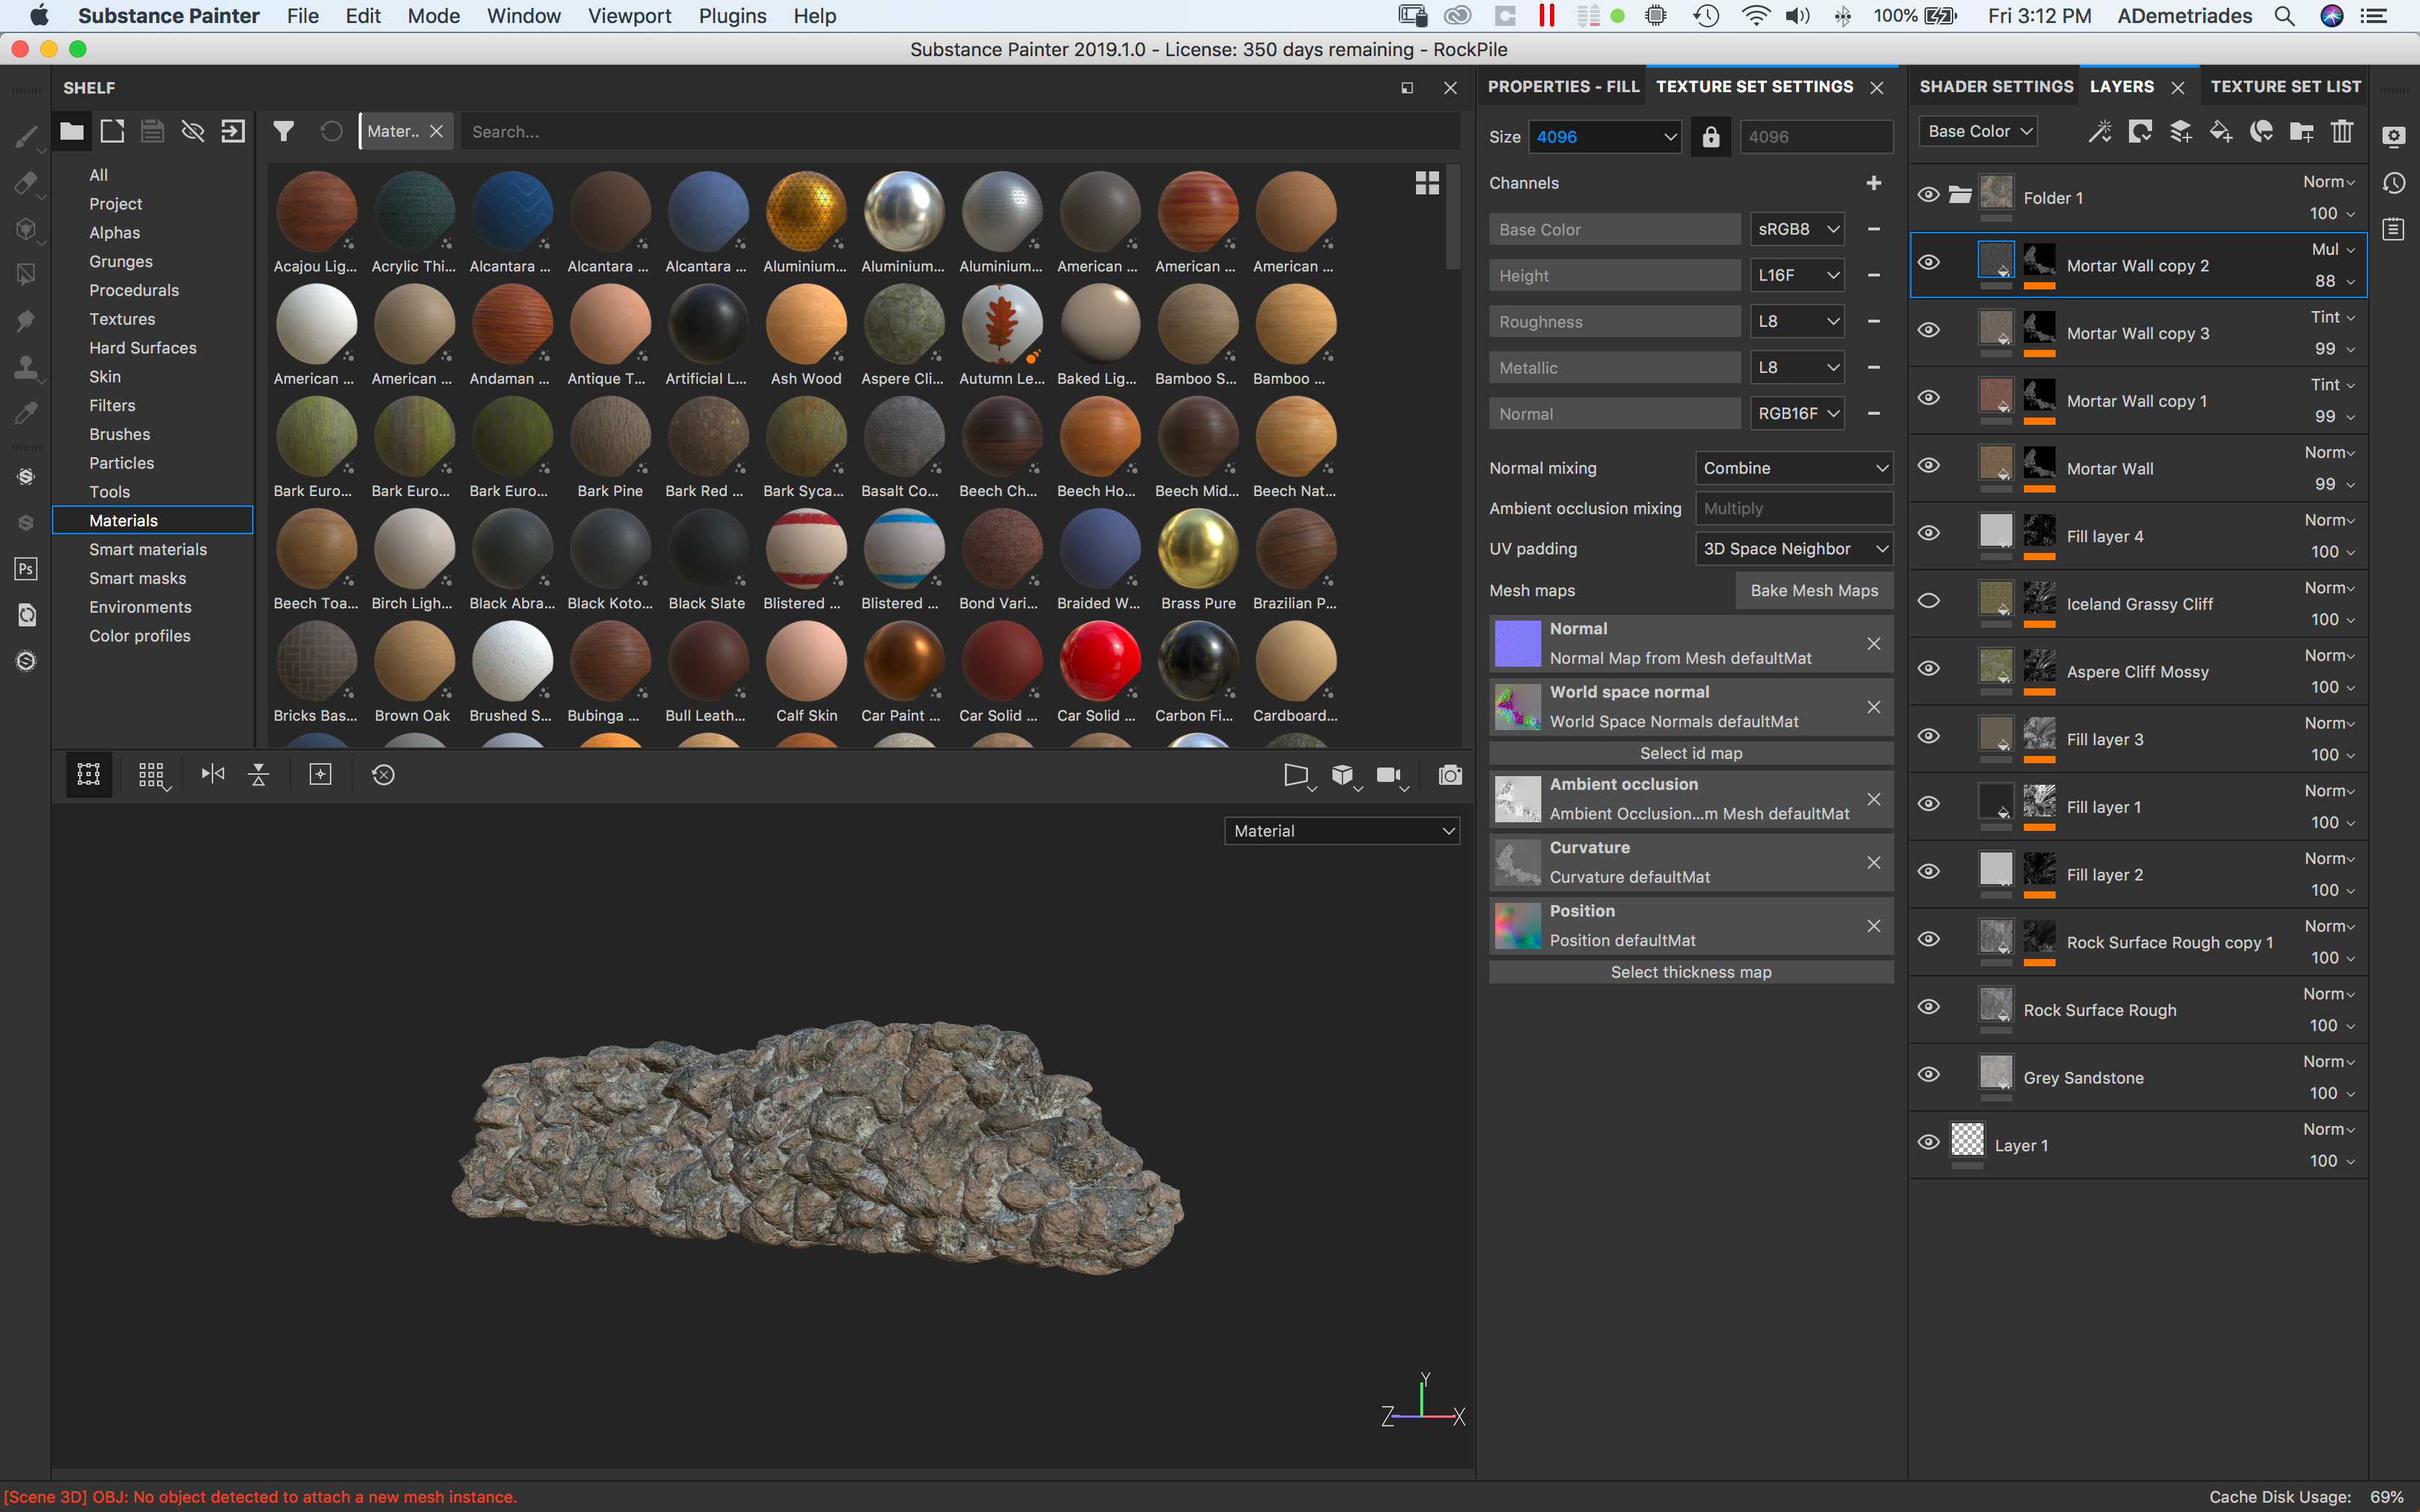
Task: Click the Bake Mesh Maps button
Action: coord(1814,591)
